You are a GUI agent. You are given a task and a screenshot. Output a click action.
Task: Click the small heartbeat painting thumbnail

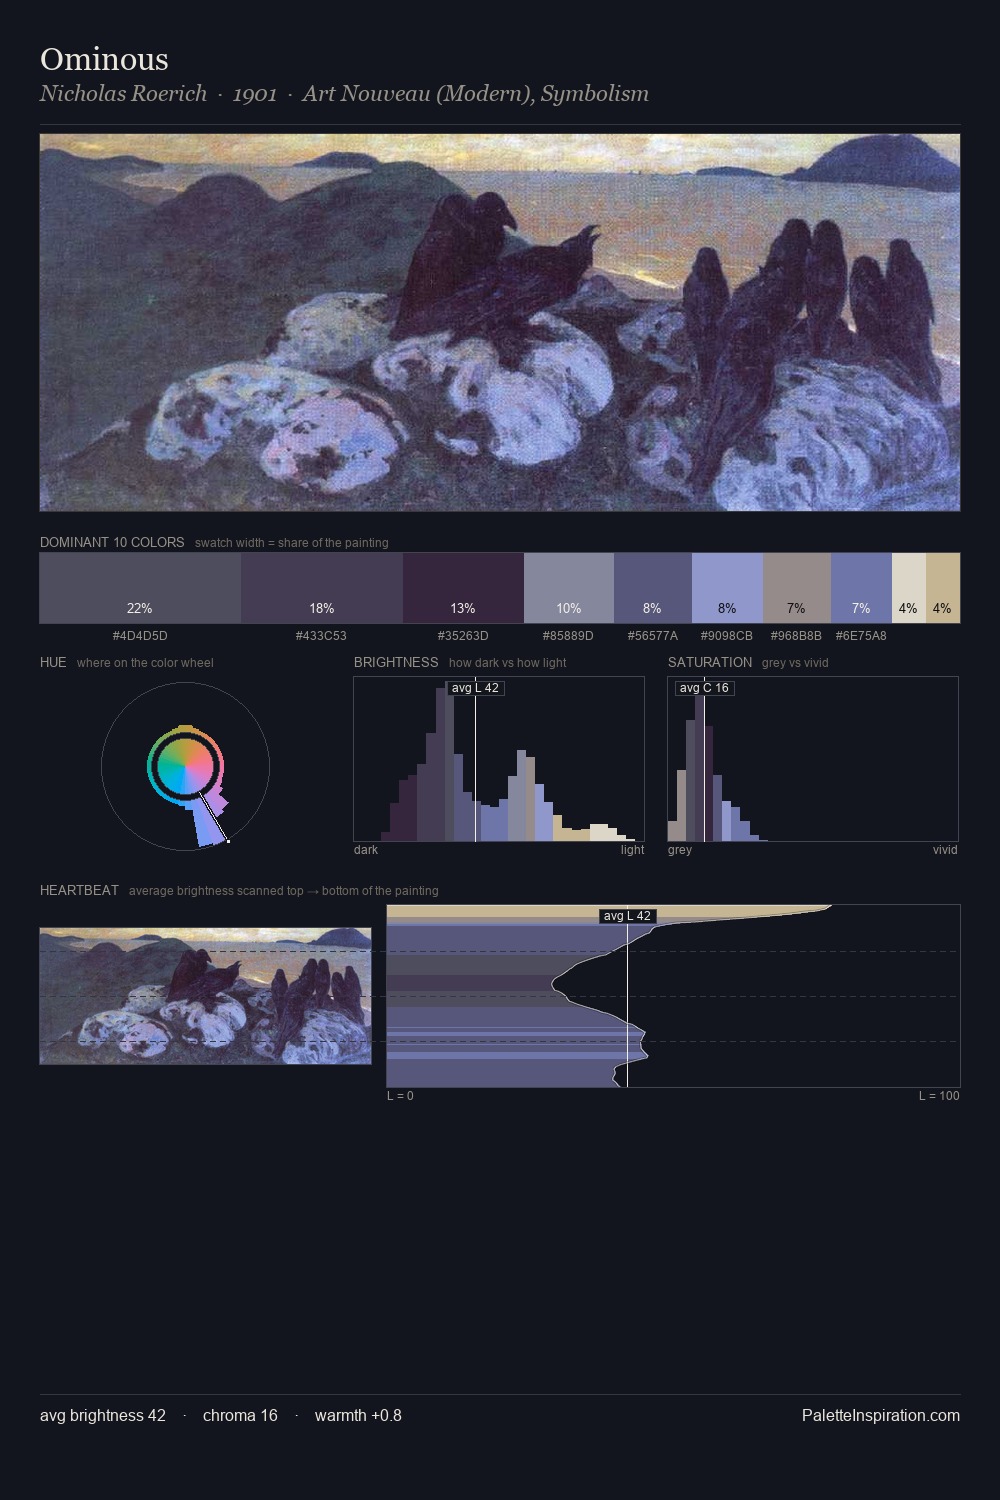click(205, 996)
